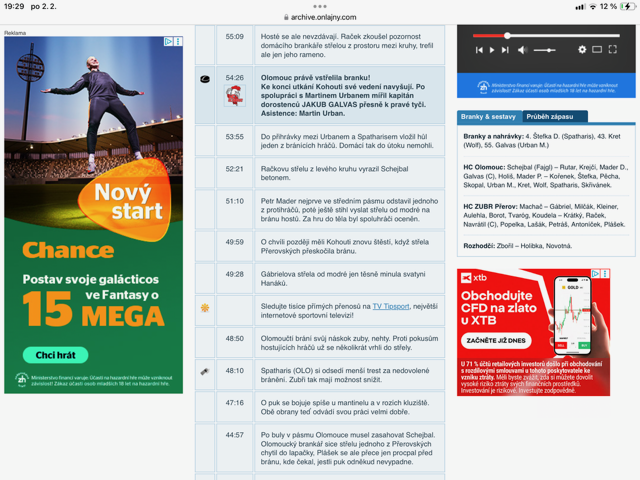
Task: Open options menu on XTB ad
Action: click(x=605, y=274)
